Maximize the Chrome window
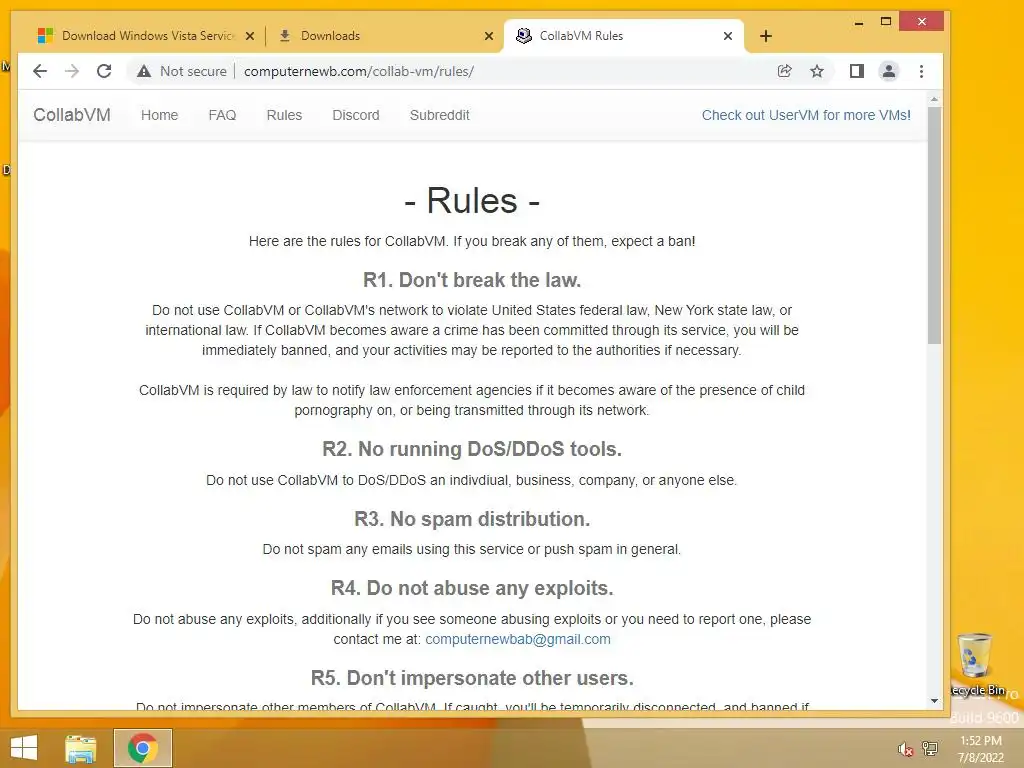The image size is (1024, 768). [886, 22]
